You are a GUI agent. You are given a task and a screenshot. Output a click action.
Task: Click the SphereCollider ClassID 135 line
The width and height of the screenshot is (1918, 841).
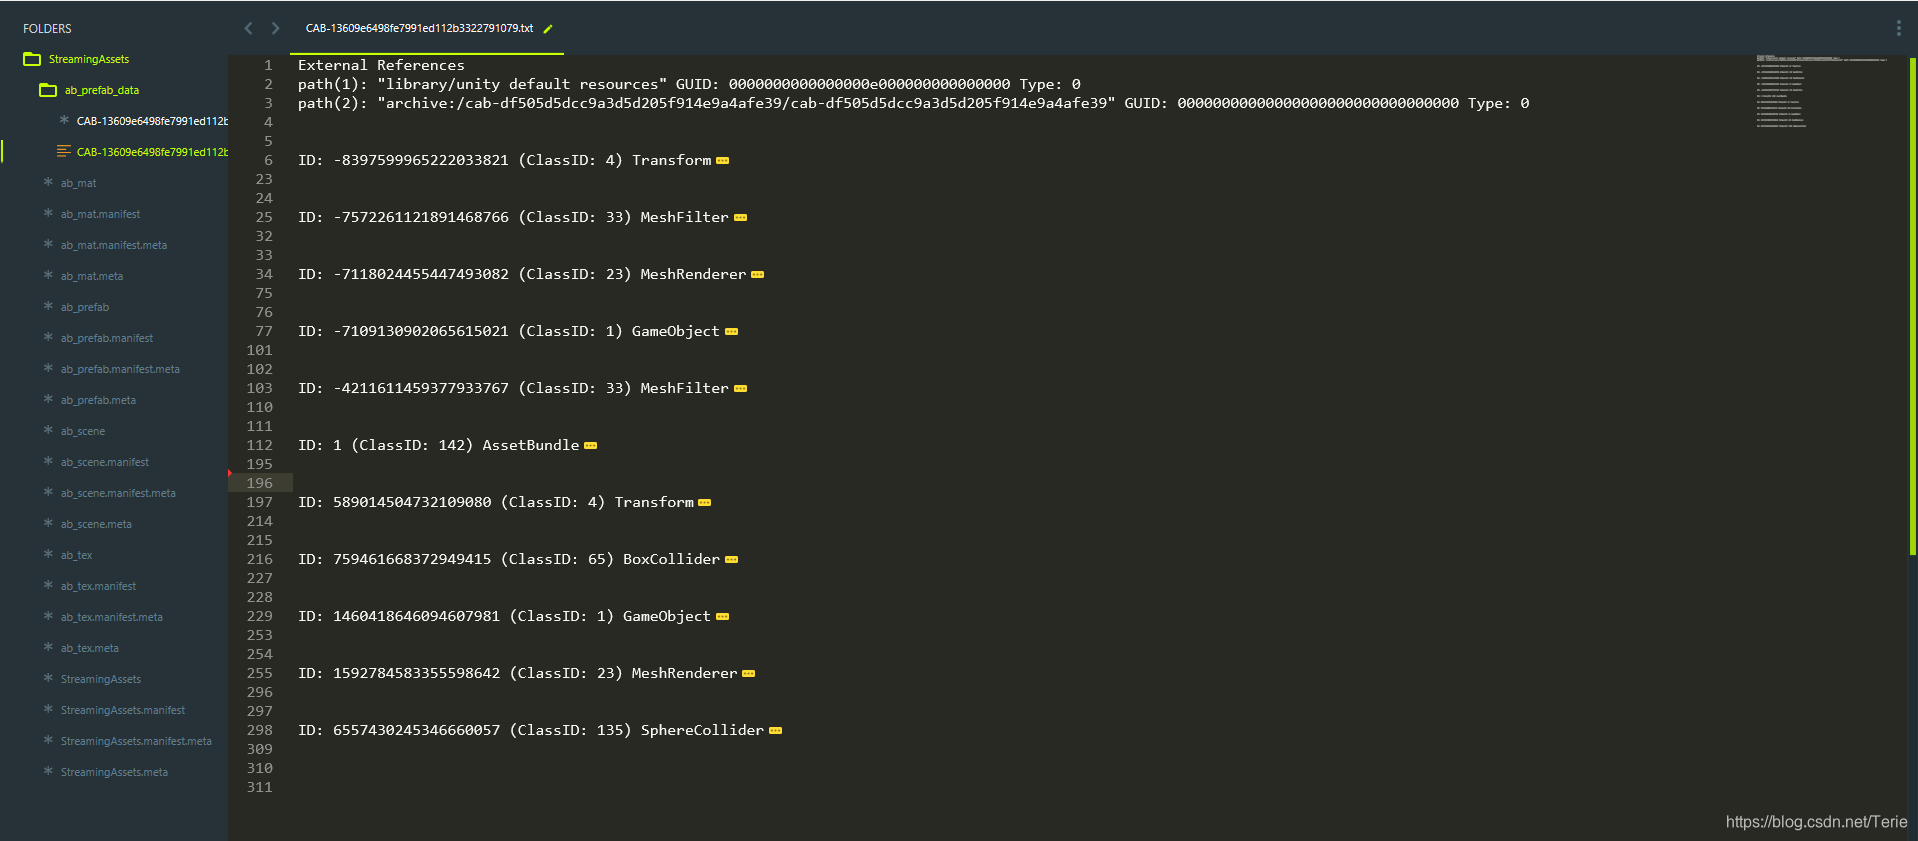coord(531,730)
